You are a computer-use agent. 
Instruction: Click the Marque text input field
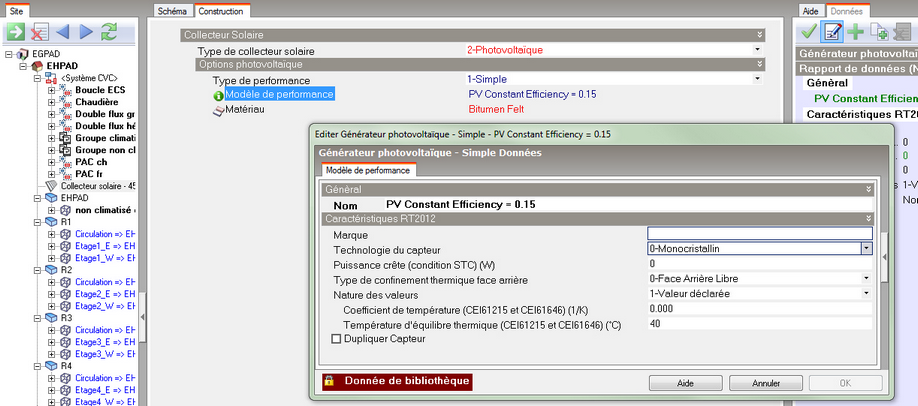pos(759,234)
